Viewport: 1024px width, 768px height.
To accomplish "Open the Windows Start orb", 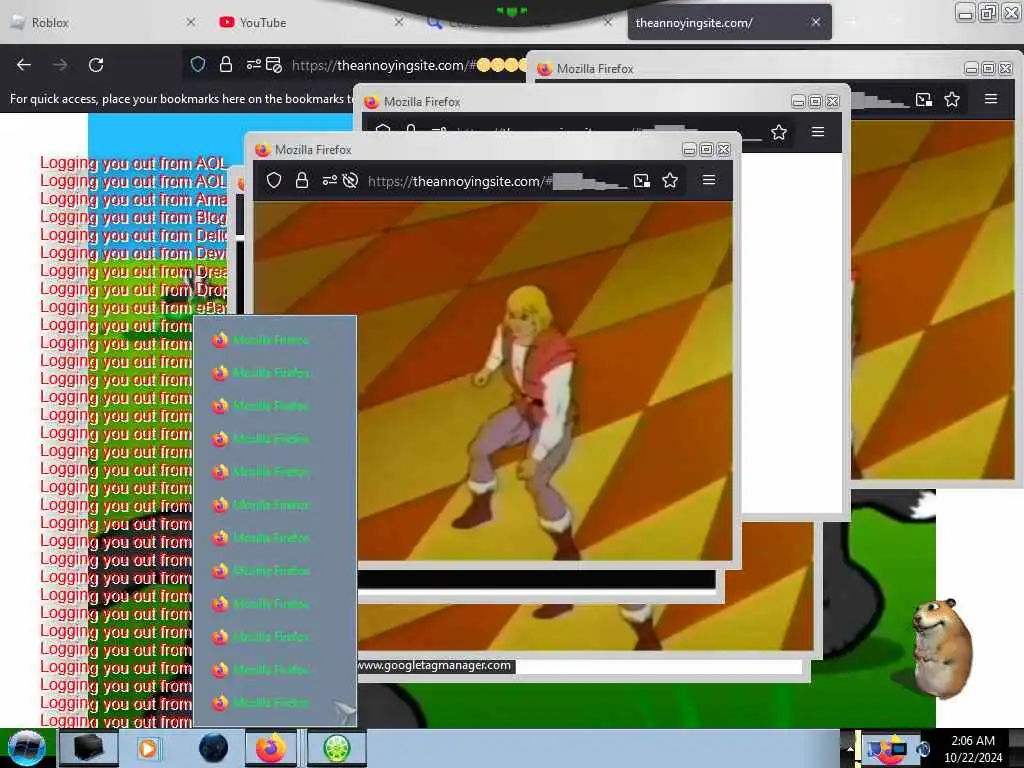I will [26, 748].
